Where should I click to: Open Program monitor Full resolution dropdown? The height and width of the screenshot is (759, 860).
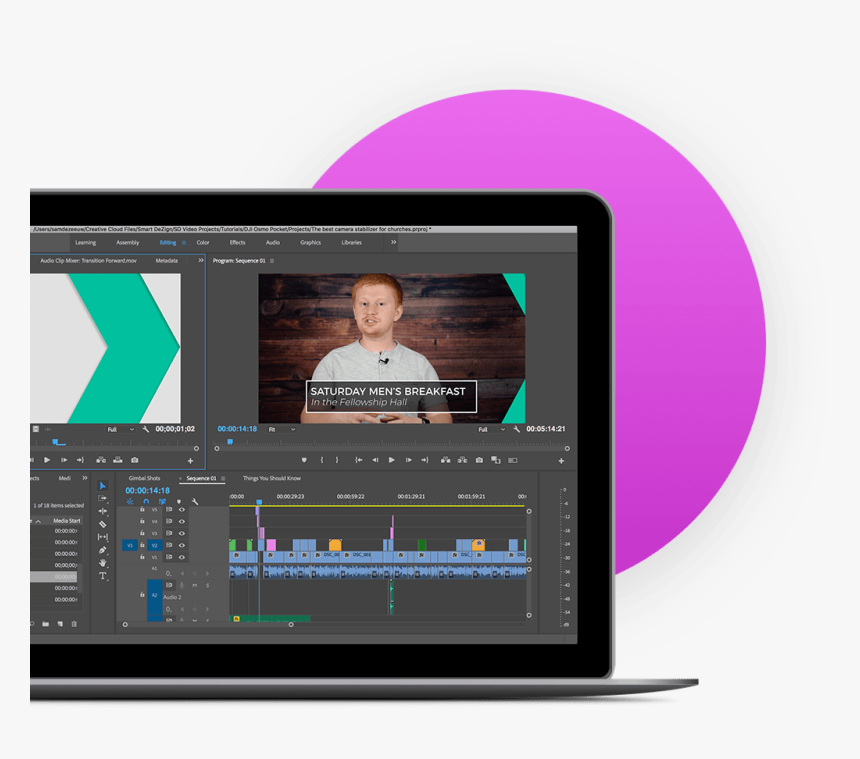[x=488, y=429]
